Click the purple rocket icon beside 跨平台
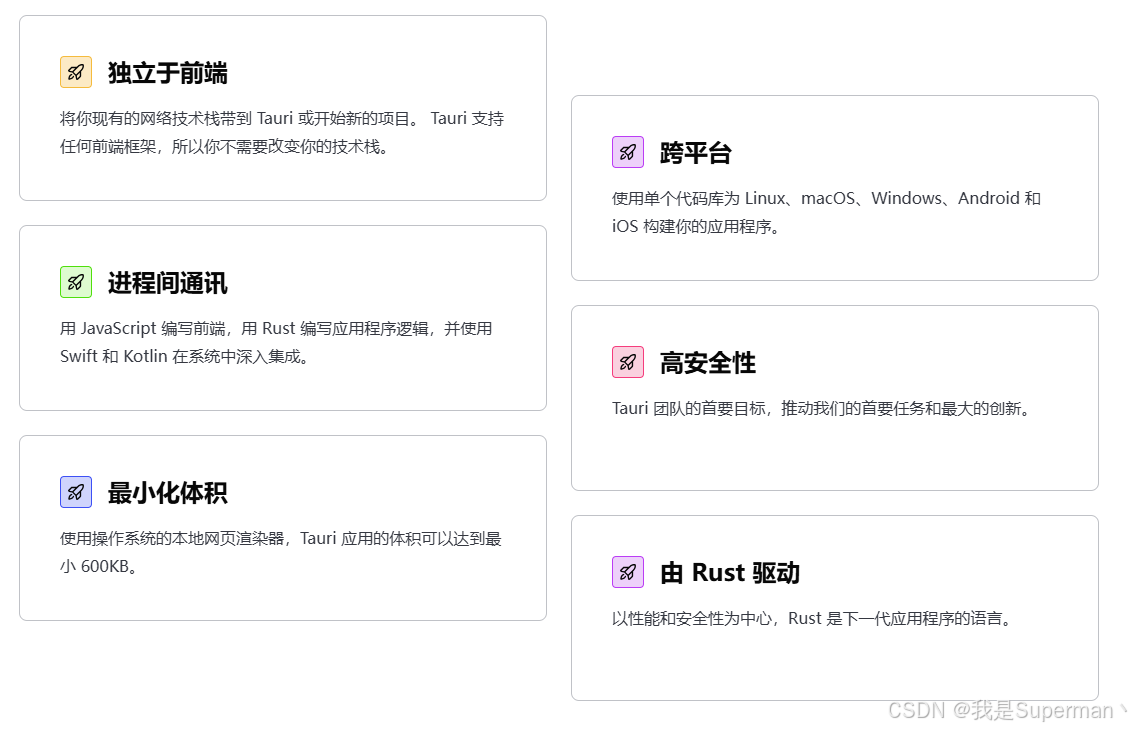The height and width of the screenshot is (730, 1139). (628, 152)
